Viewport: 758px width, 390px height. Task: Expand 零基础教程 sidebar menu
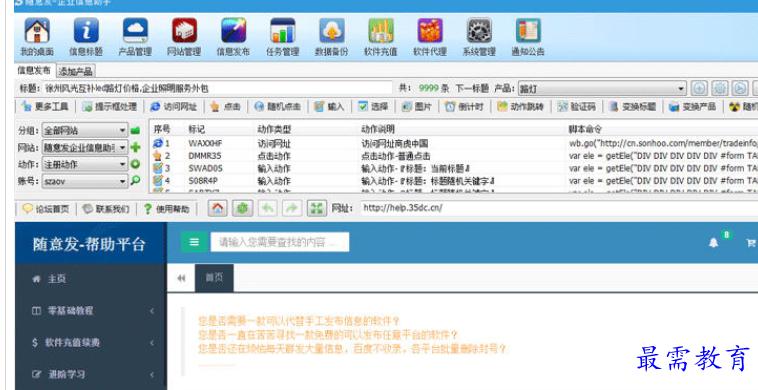pos(91,310)
